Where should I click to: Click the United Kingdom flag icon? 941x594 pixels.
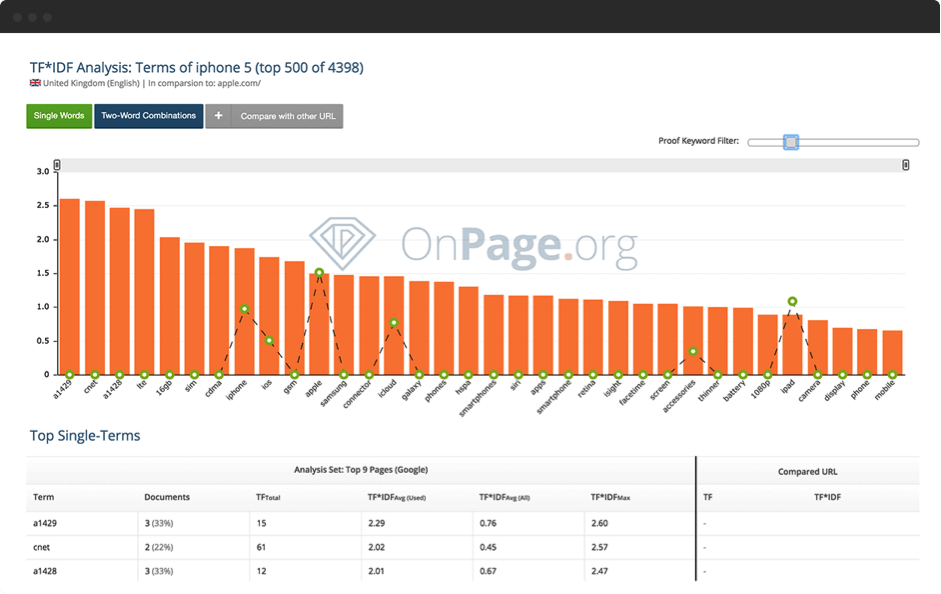tap(35, 84)
